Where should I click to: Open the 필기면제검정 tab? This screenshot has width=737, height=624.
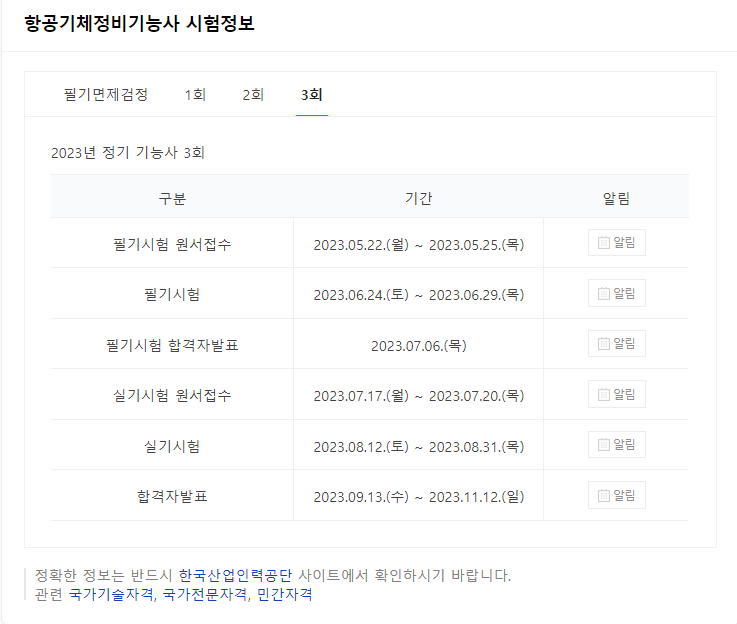pos(106,94)
